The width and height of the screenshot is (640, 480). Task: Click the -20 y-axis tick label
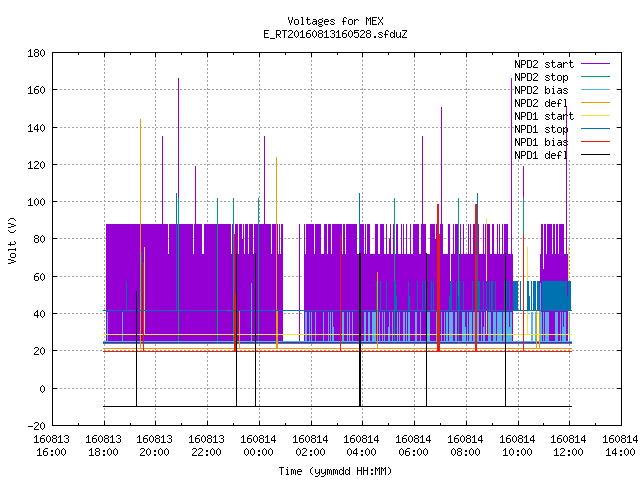click(x=36, y=426)
